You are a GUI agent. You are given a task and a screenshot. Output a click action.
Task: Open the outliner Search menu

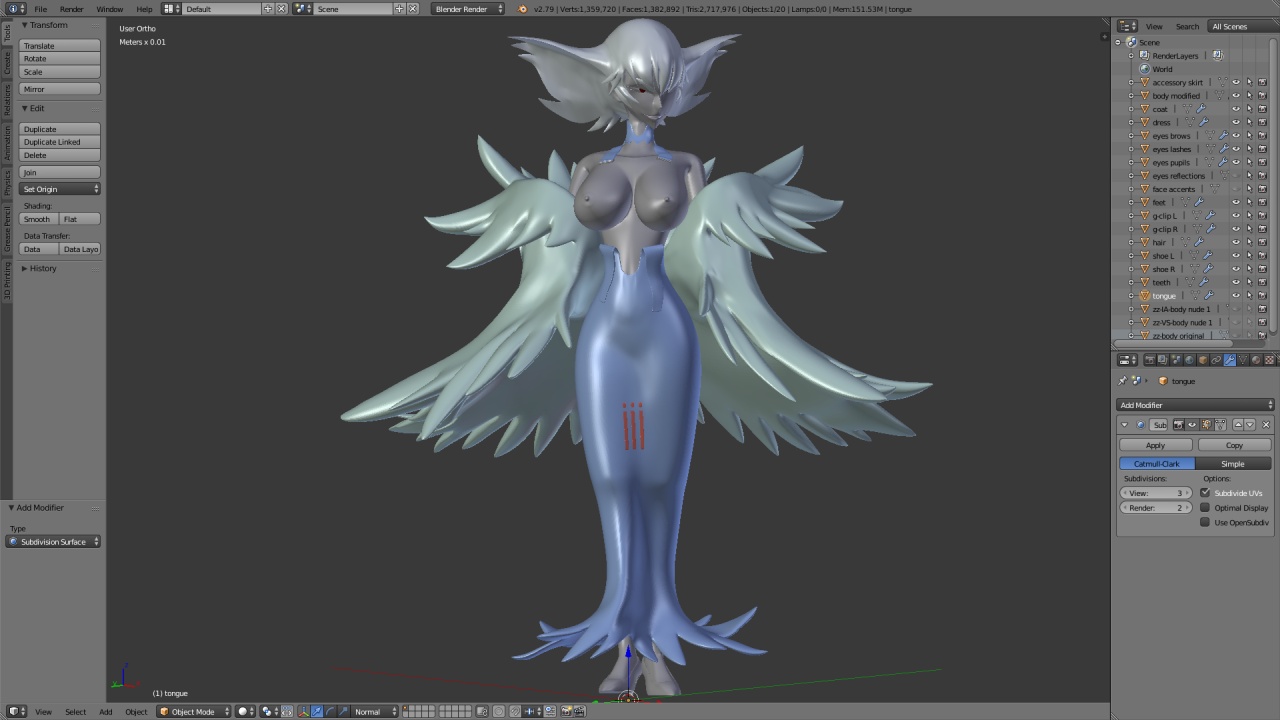[1187, 26]
